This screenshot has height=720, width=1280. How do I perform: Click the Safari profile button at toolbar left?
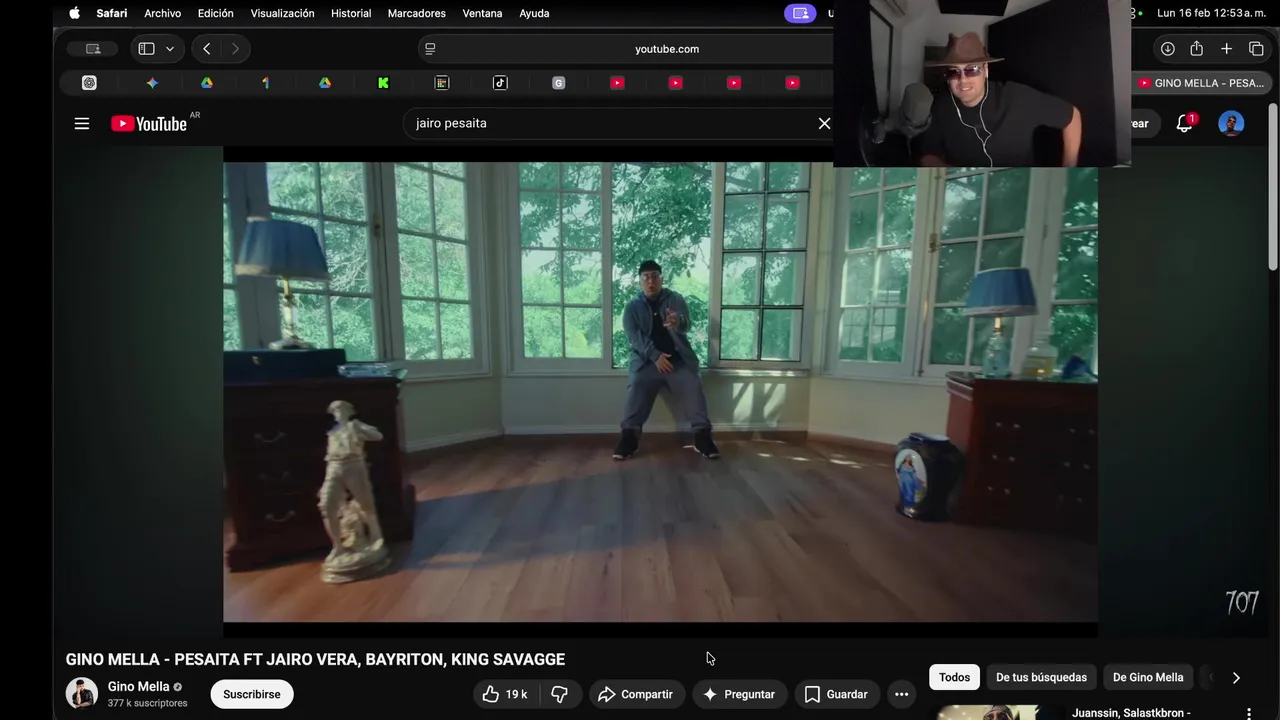pyautogui.click(x=93, y=48)
